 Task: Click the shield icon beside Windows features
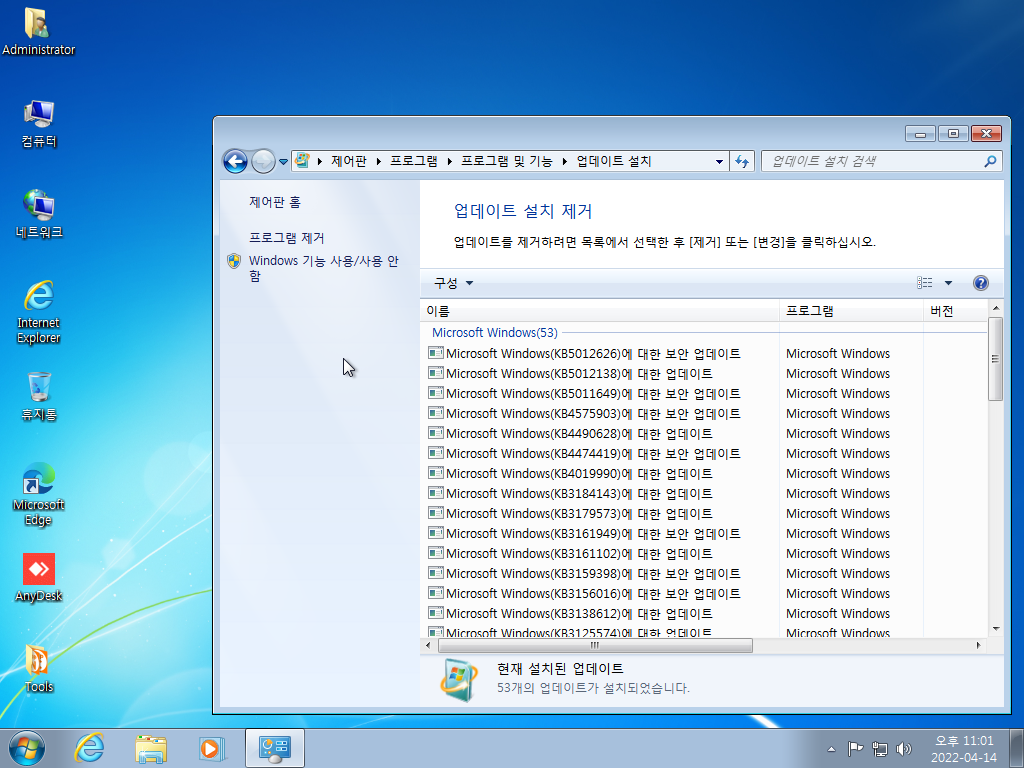point(234,261)
